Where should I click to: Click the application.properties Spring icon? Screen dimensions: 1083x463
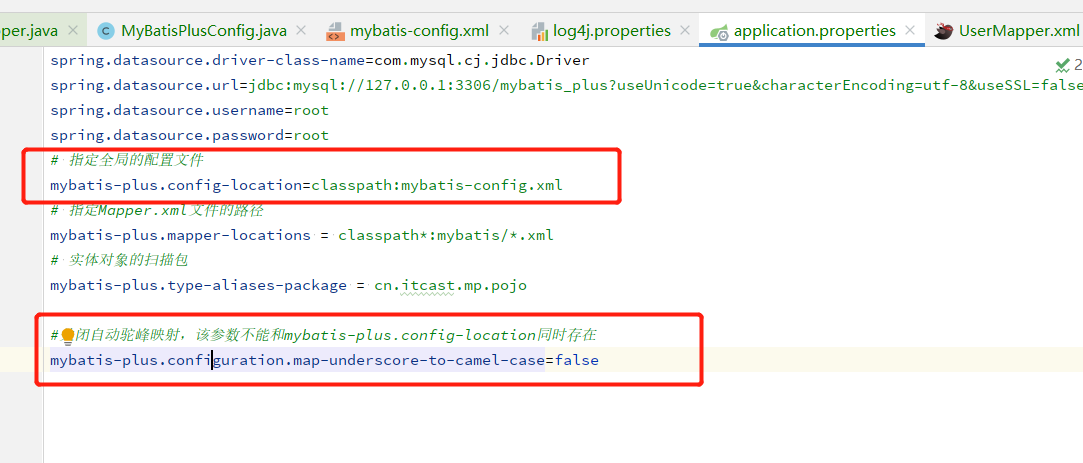(x=719, y=31)
